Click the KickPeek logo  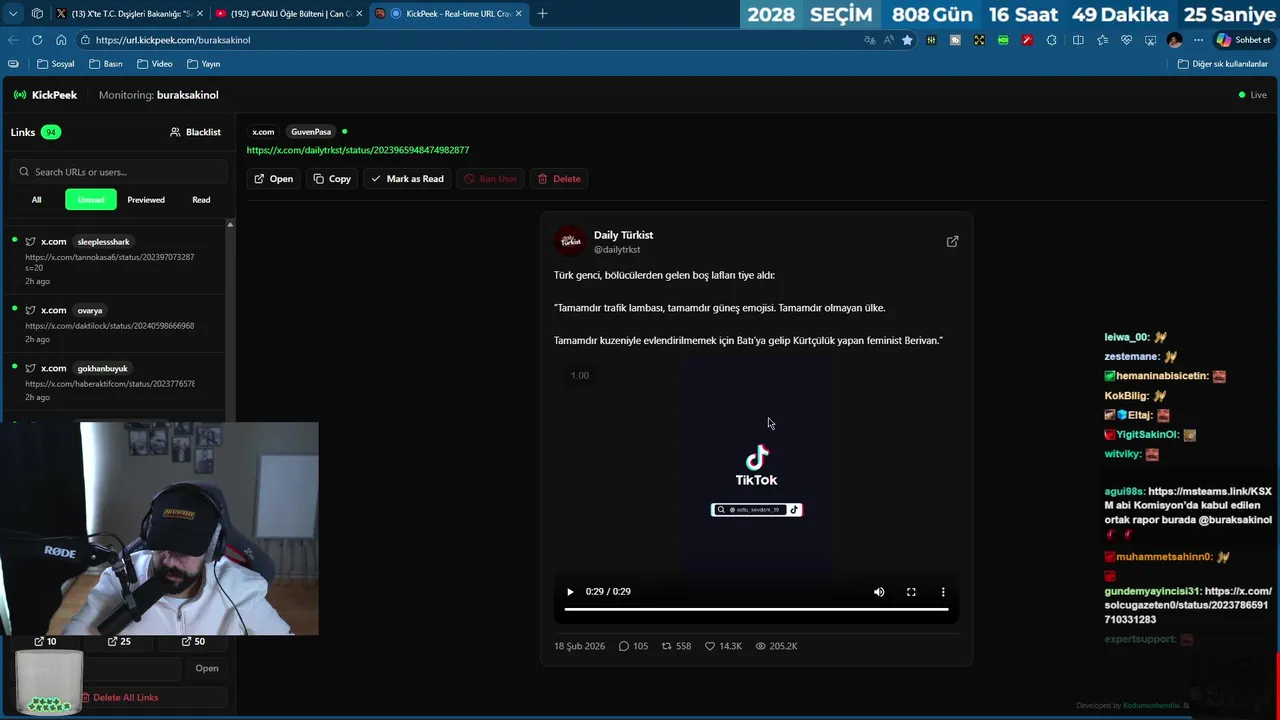click(45, 95)
